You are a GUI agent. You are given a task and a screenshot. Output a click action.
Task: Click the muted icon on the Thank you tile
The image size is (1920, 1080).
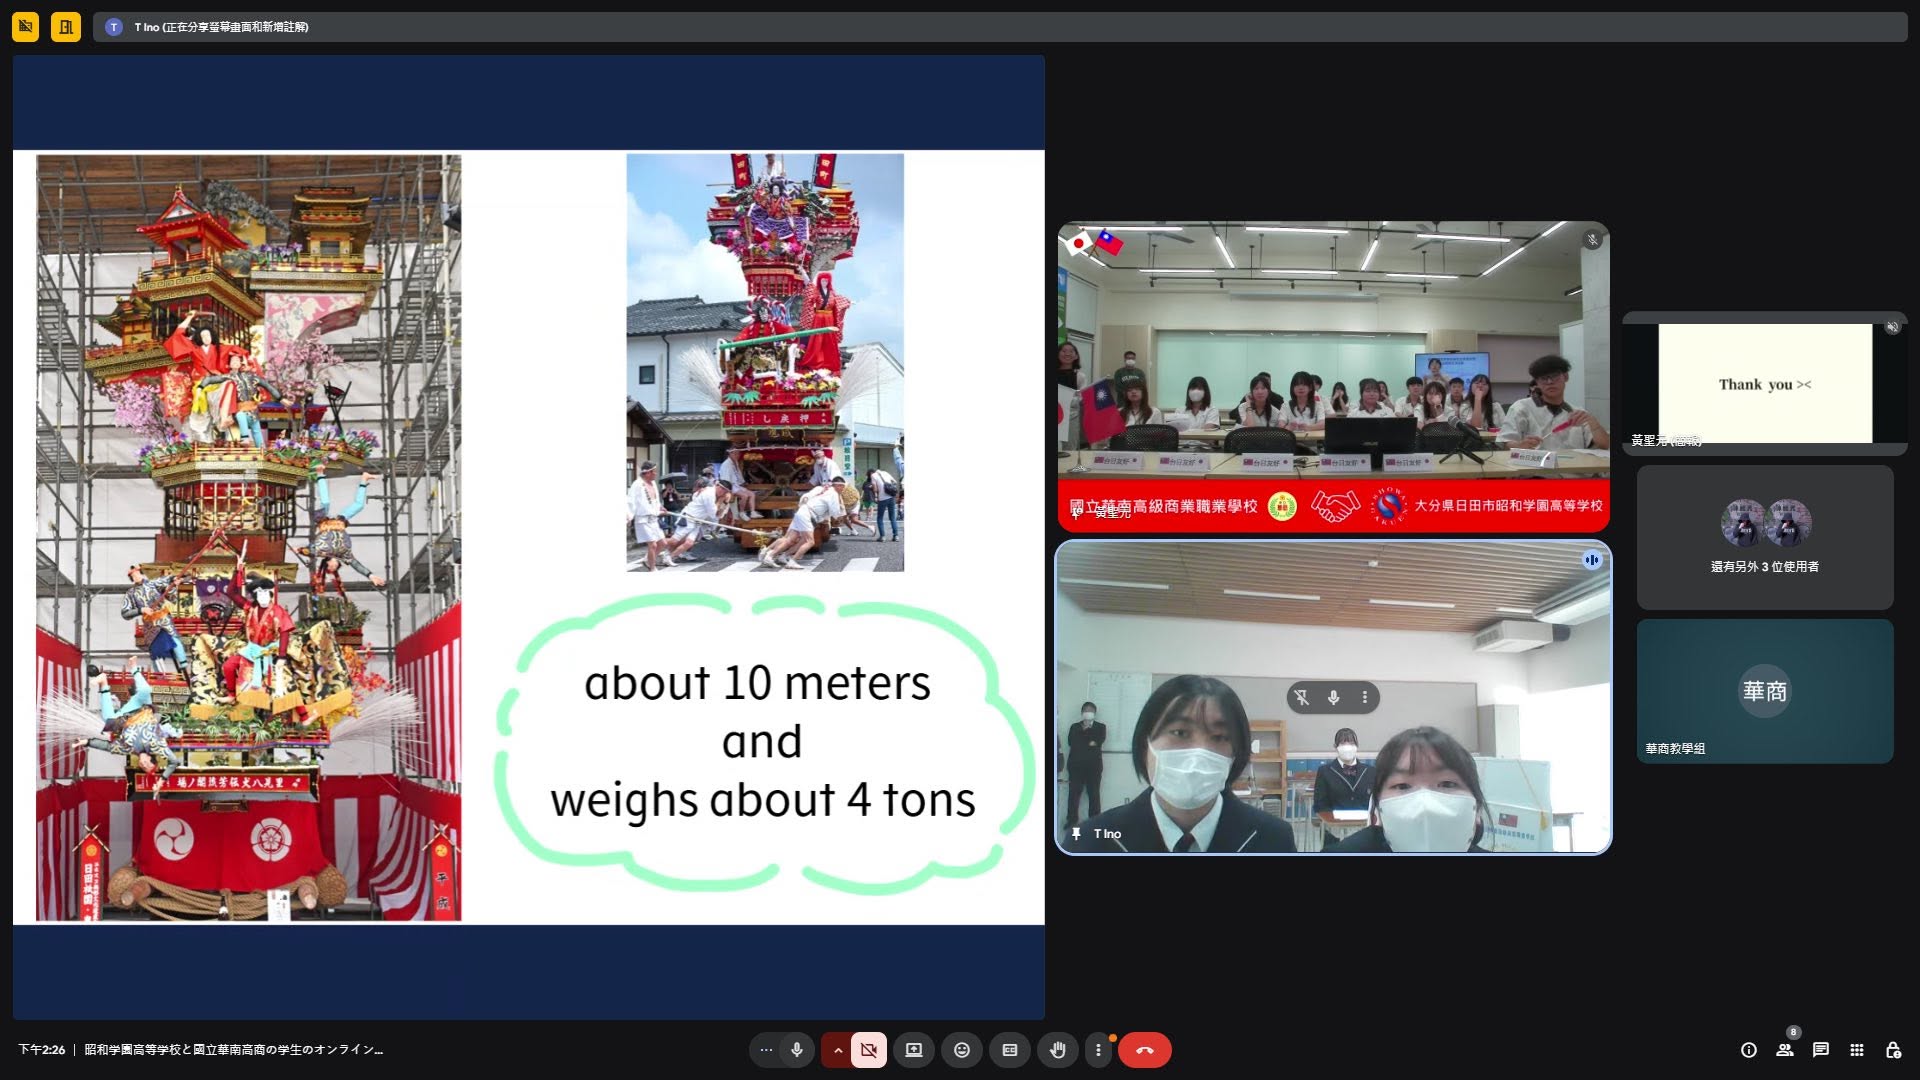click(x=1892, y=327)
